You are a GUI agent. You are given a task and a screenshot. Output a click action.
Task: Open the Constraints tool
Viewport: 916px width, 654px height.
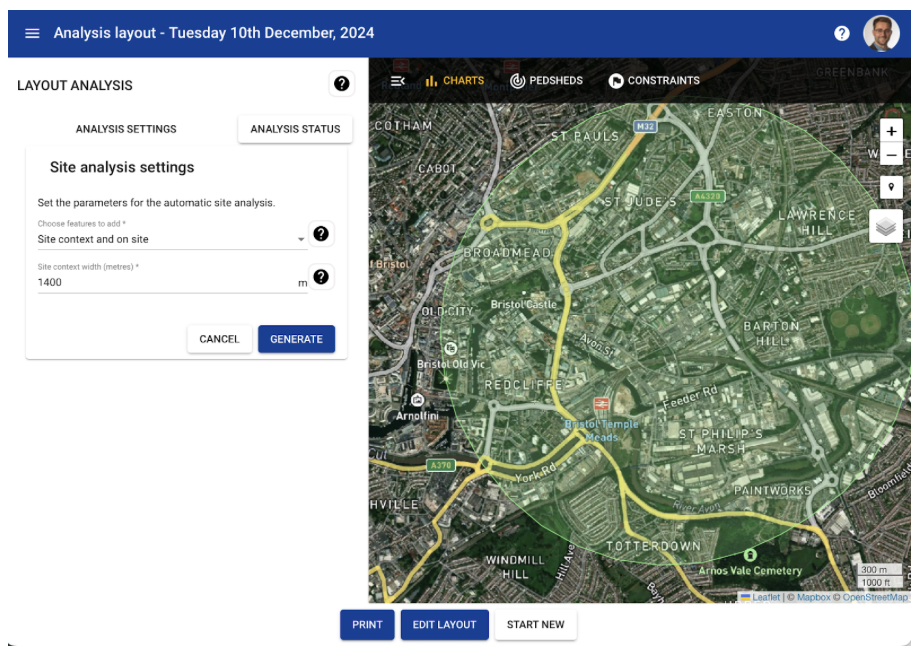point(654,81)
